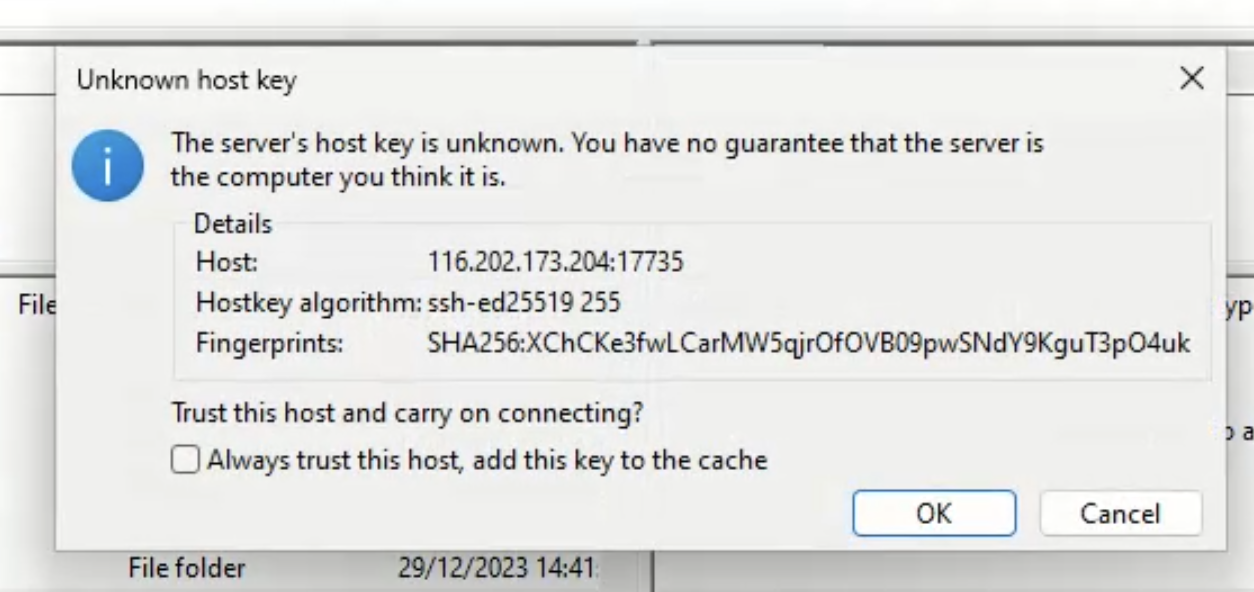Click the 'Details' group heading
The width and height of the screenshot is (1254, 592).
(x=232, y=224)
